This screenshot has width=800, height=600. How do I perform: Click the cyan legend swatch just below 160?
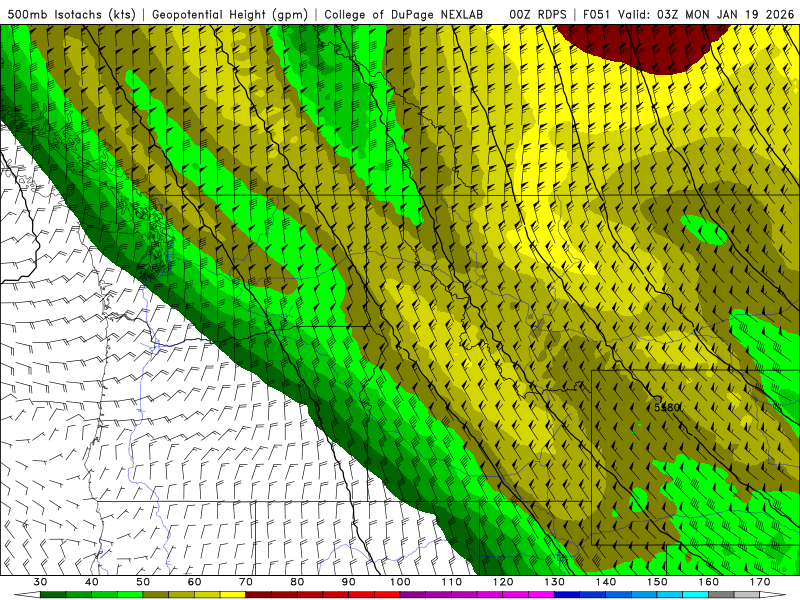coord(695,595)
